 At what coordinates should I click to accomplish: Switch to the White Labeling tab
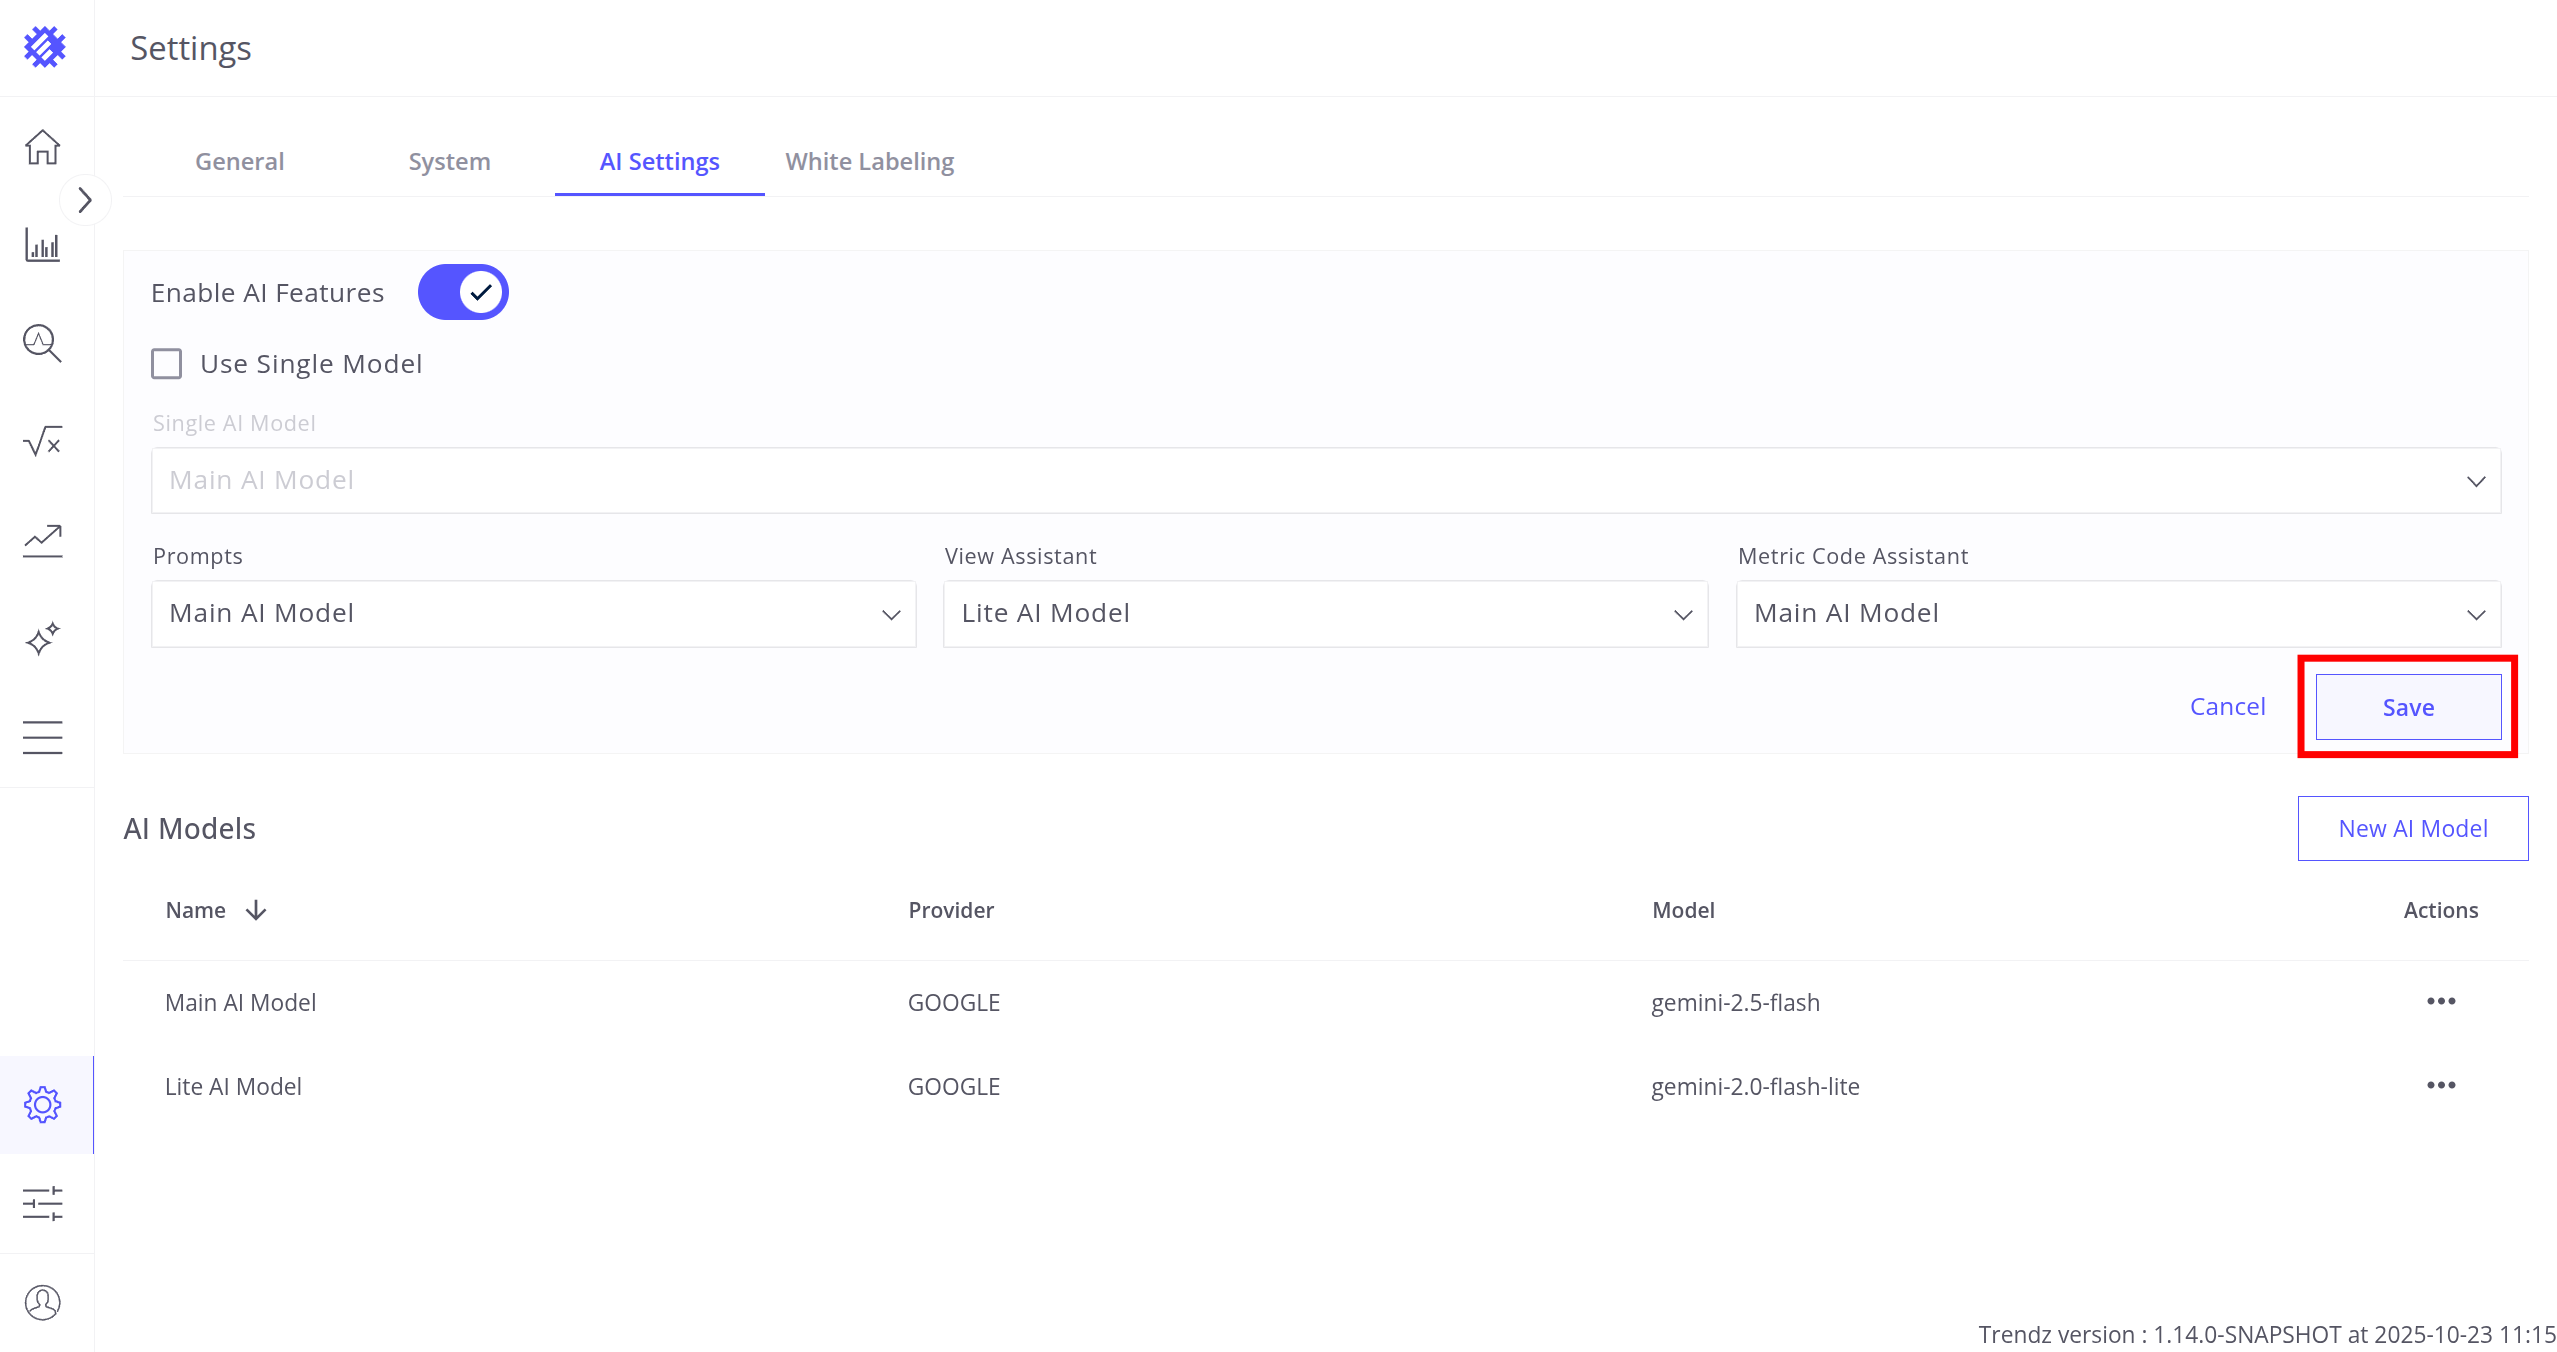point(869,162)
